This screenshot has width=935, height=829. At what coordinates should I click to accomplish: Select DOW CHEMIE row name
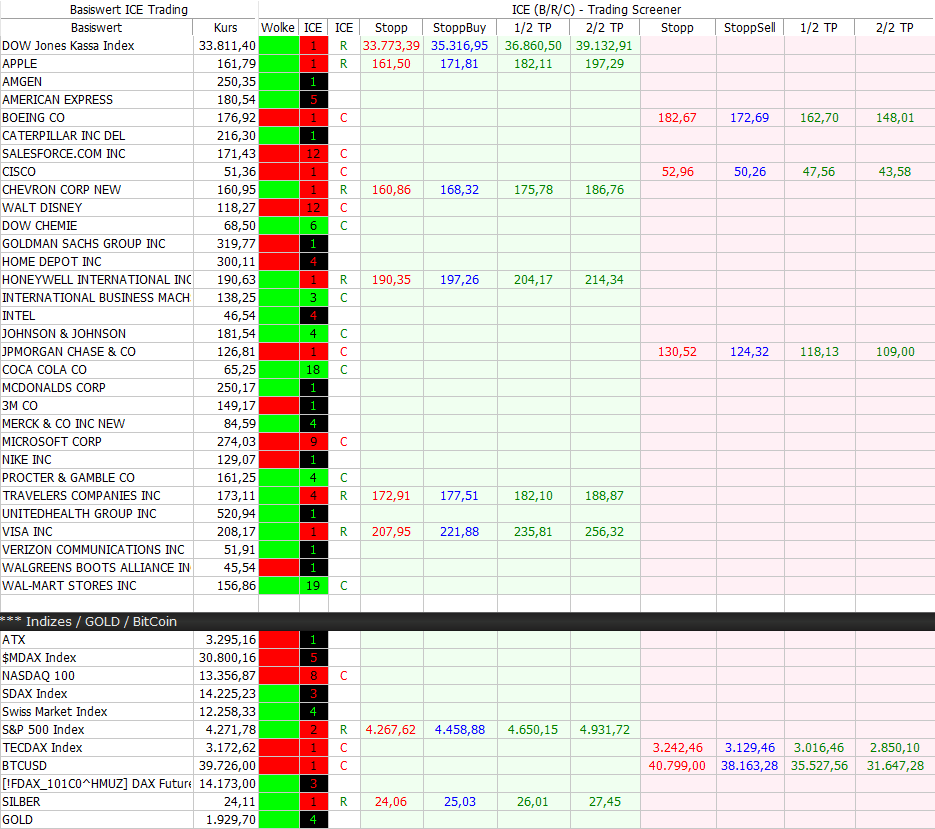[40, 225]
